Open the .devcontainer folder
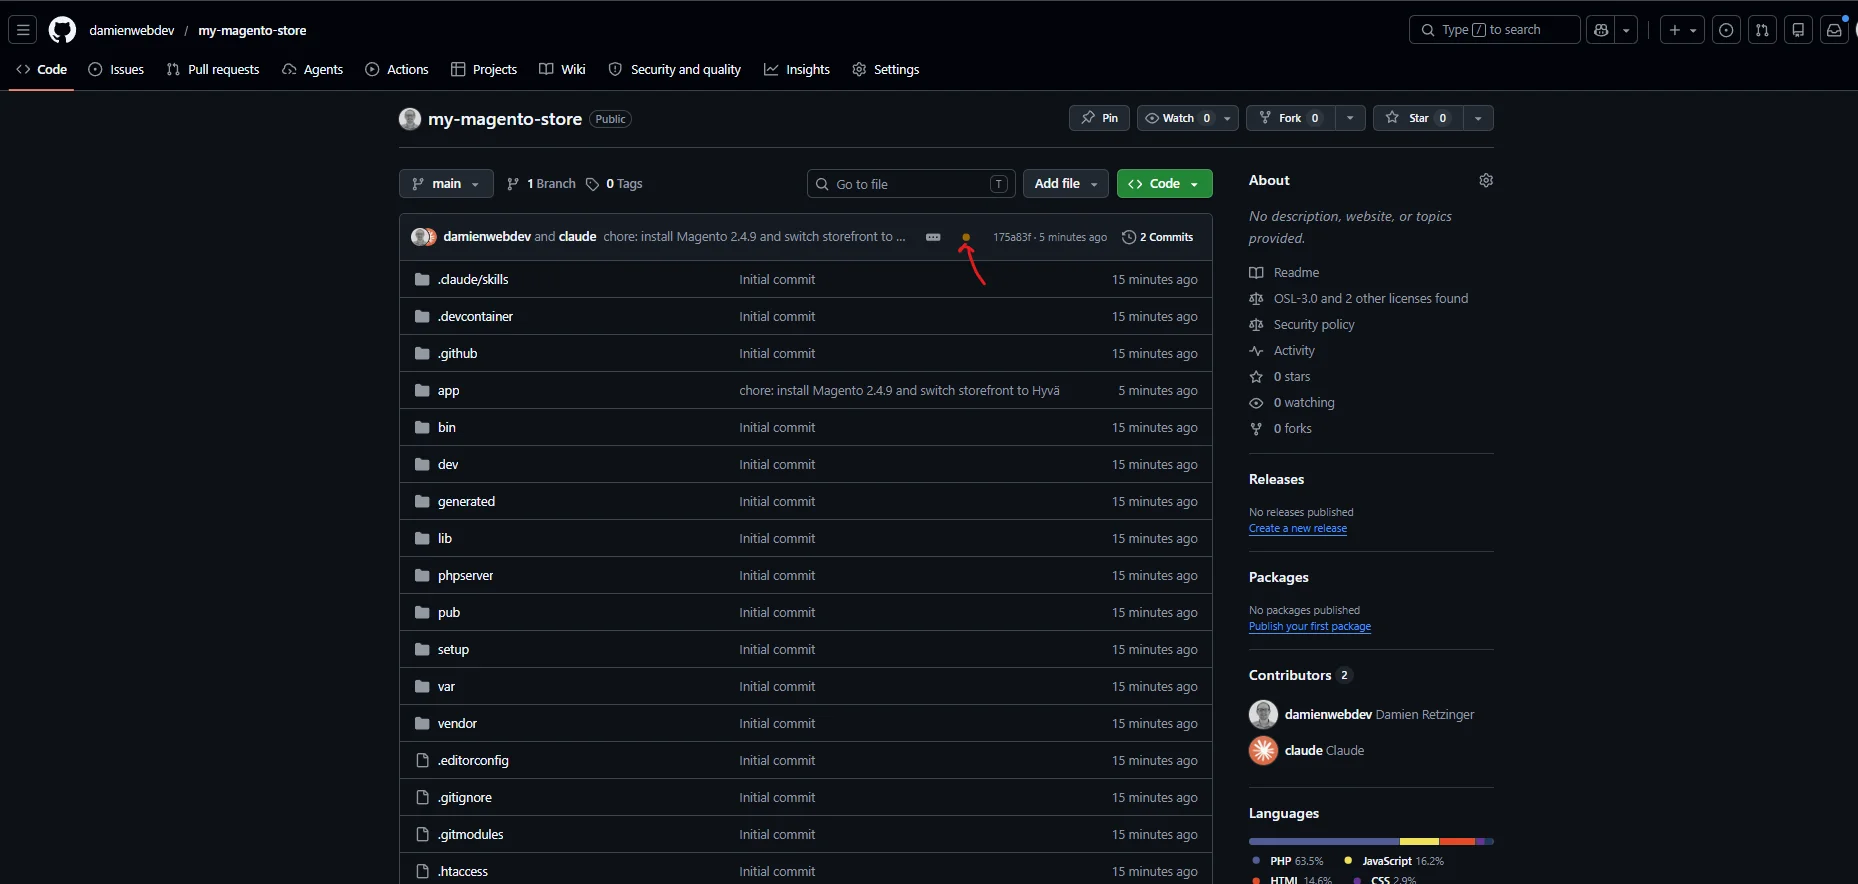1858x884 pixels. [x=475, y=316]
